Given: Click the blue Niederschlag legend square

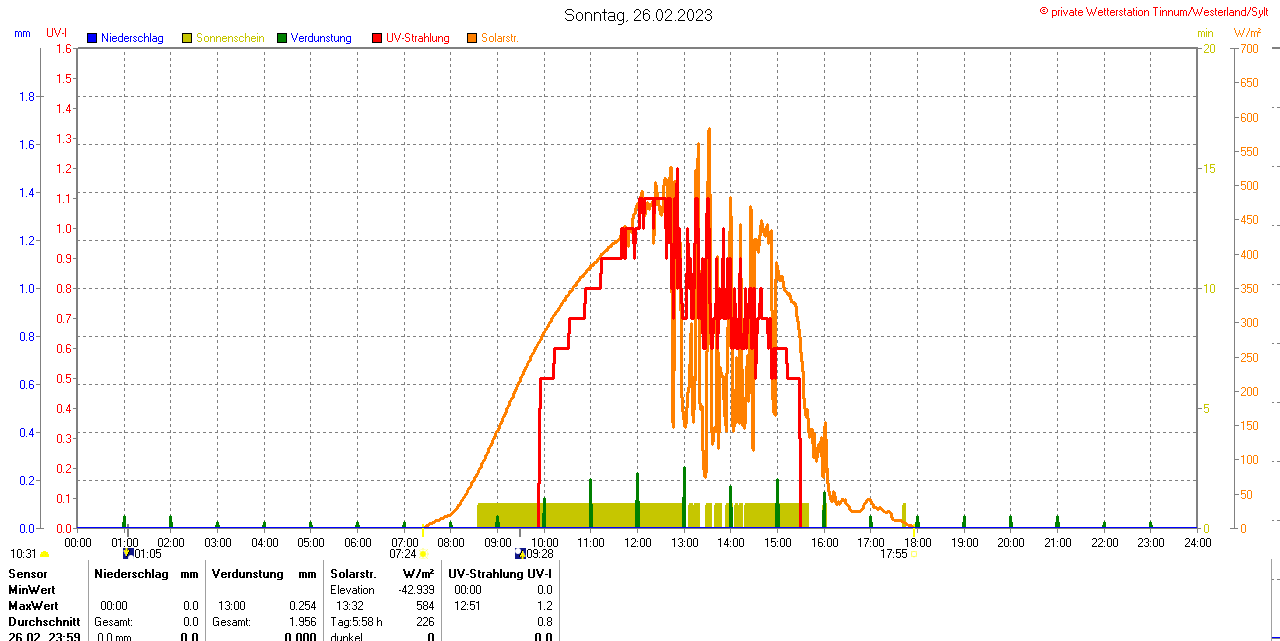Looking at the screenshot, I should pyautogui.click(x=92, y=38).
